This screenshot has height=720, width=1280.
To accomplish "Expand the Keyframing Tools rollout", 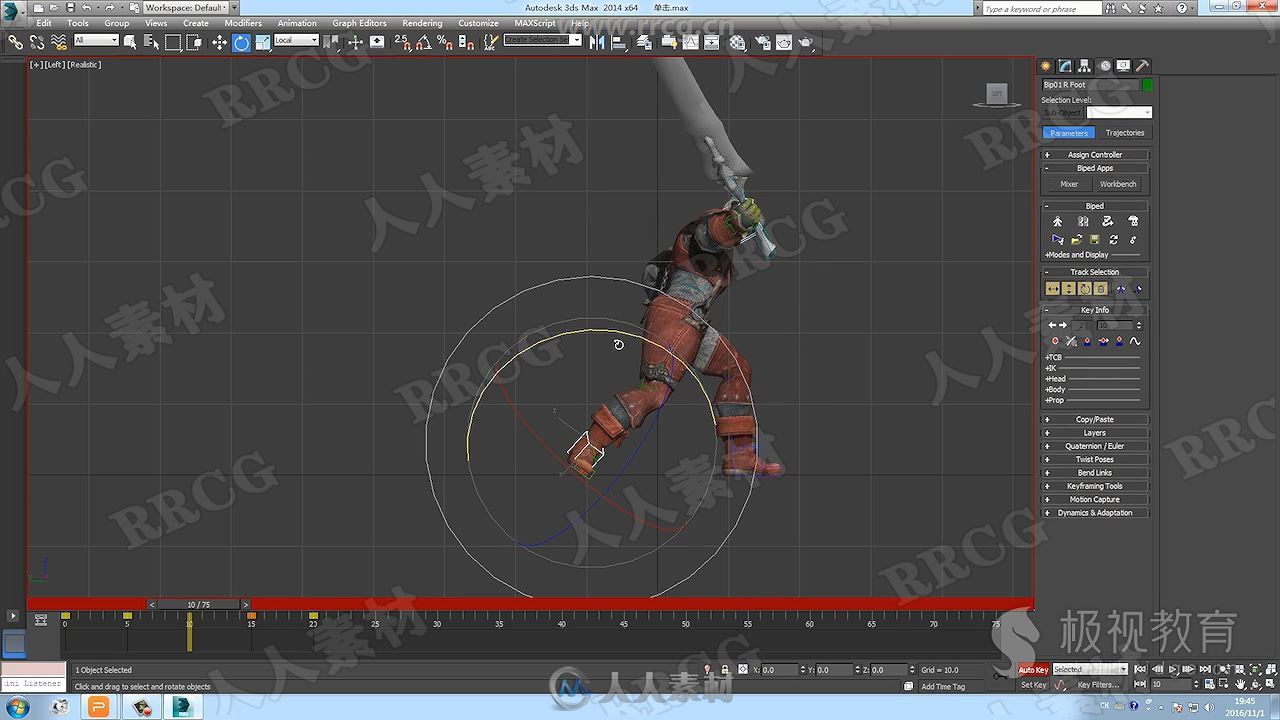I will click(1094, 486).
